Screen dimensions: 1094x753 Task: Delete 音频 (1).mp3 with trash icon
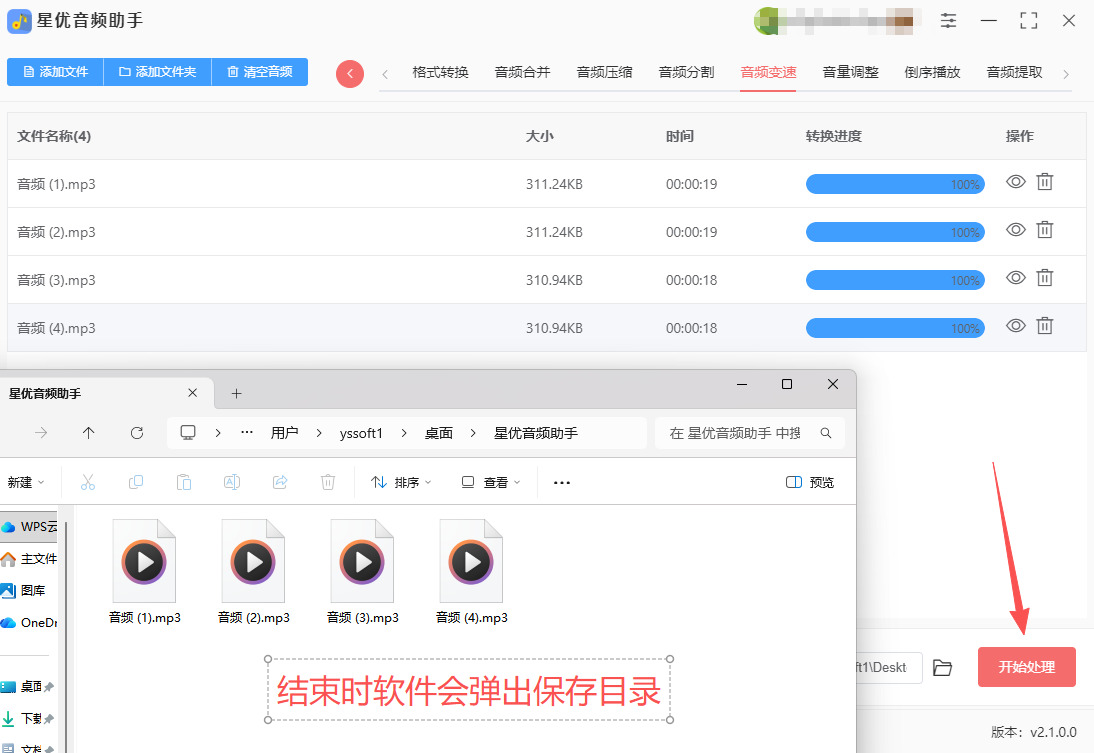tap(1045, 182)
